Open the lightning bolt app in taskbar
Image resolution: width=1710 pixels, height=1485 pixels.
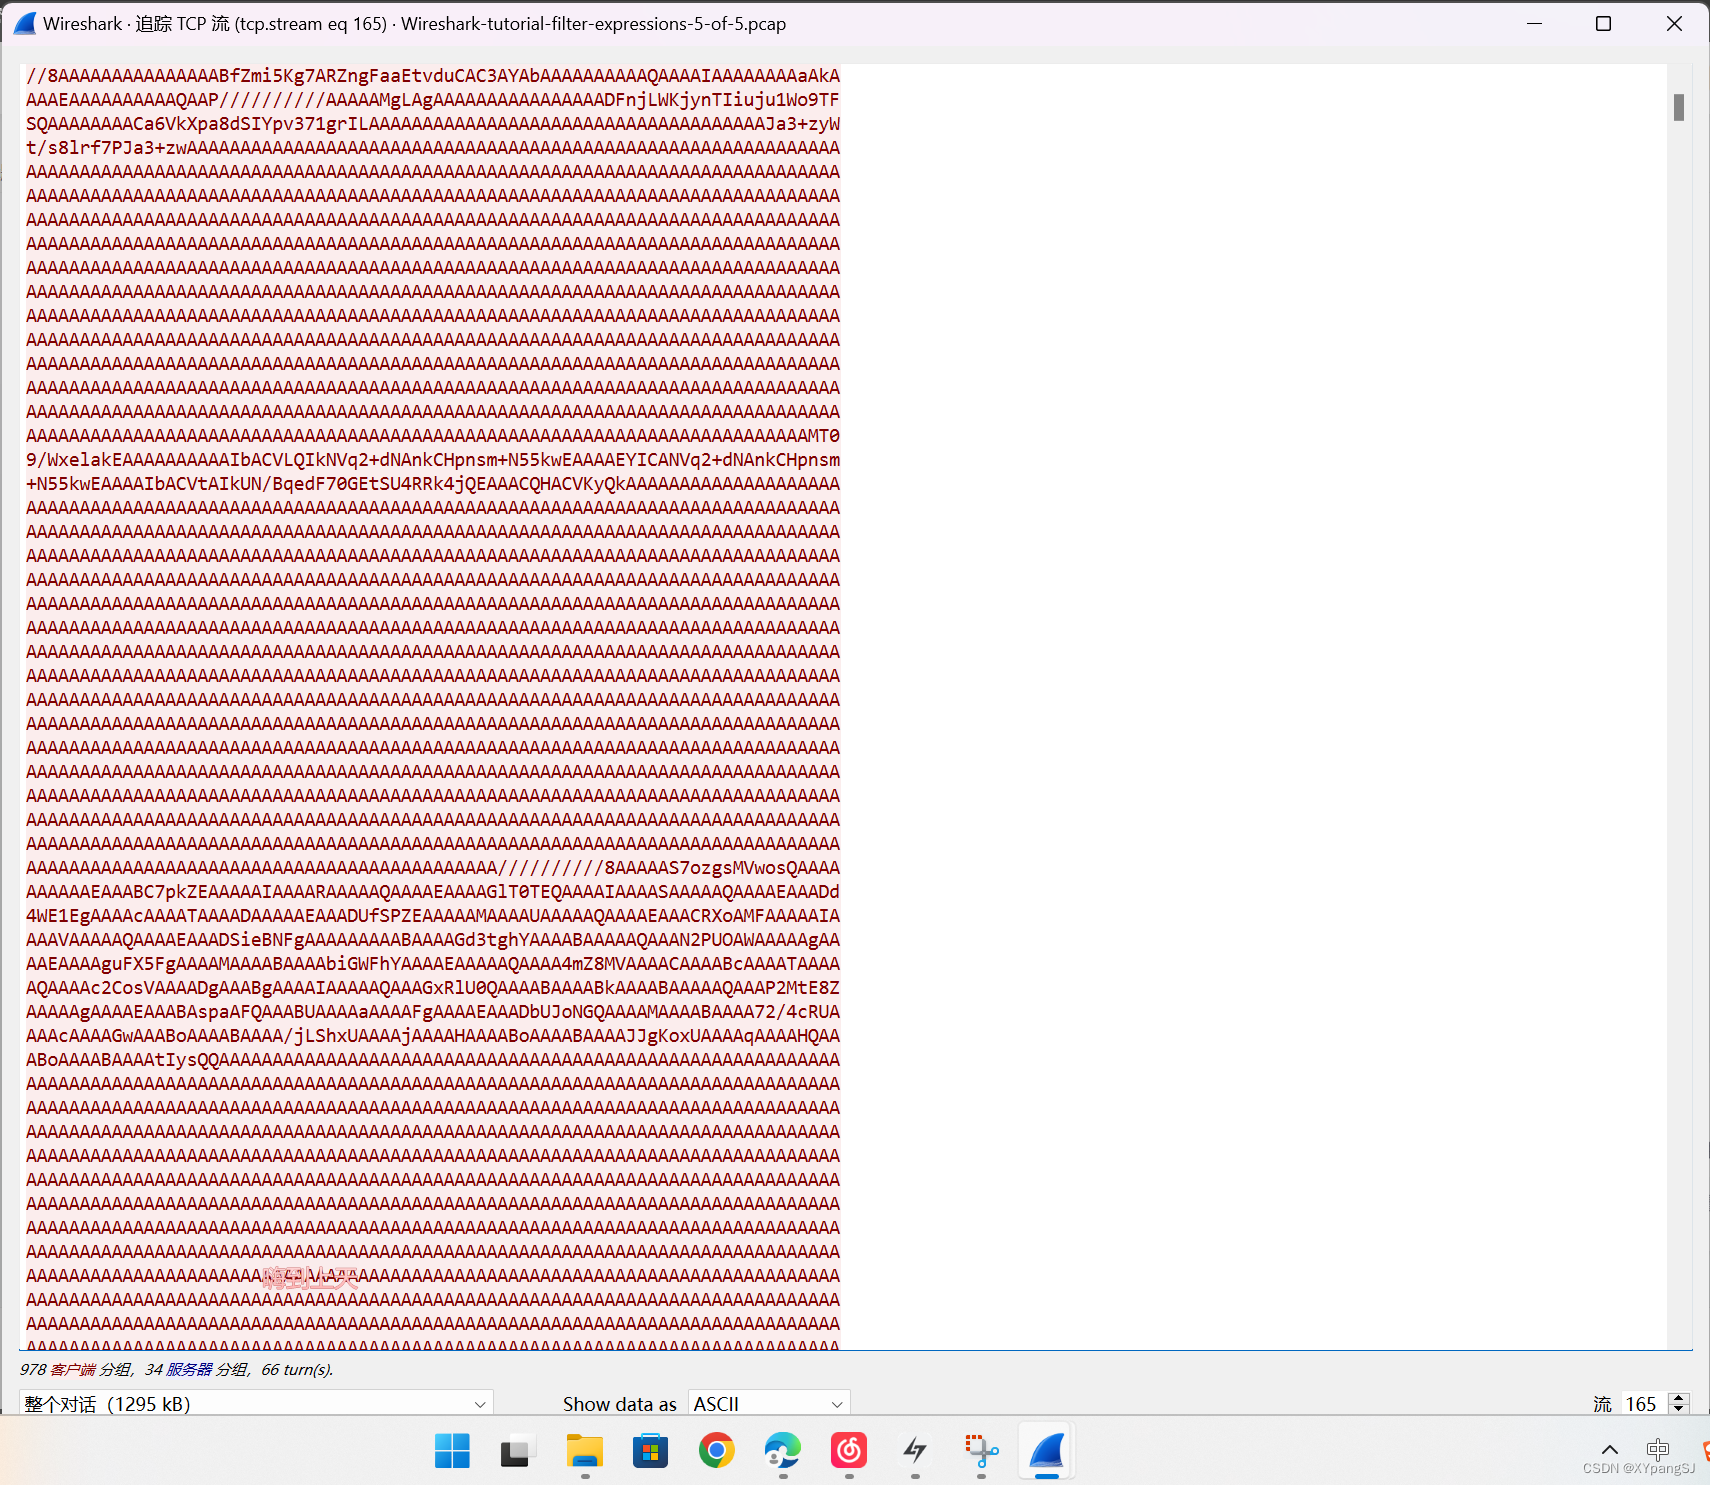(915, 1450)
